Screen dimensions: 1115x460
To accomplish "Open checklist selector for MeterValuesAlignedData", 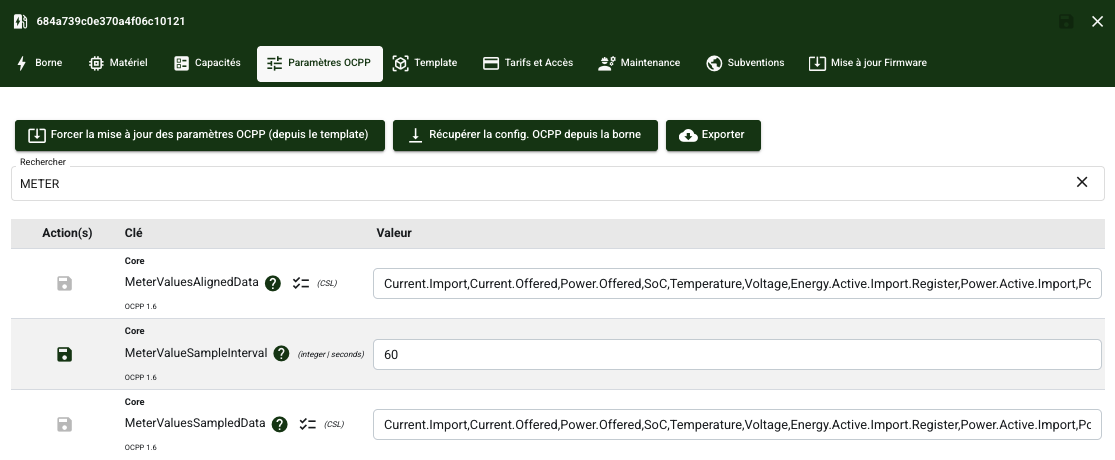I will (300, 283).
